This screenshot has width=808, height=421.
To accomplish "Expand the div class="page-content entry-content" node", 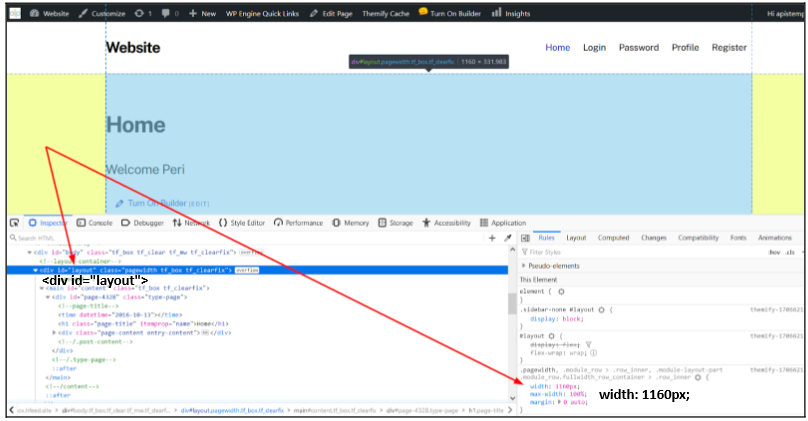I will click(54, 332).
